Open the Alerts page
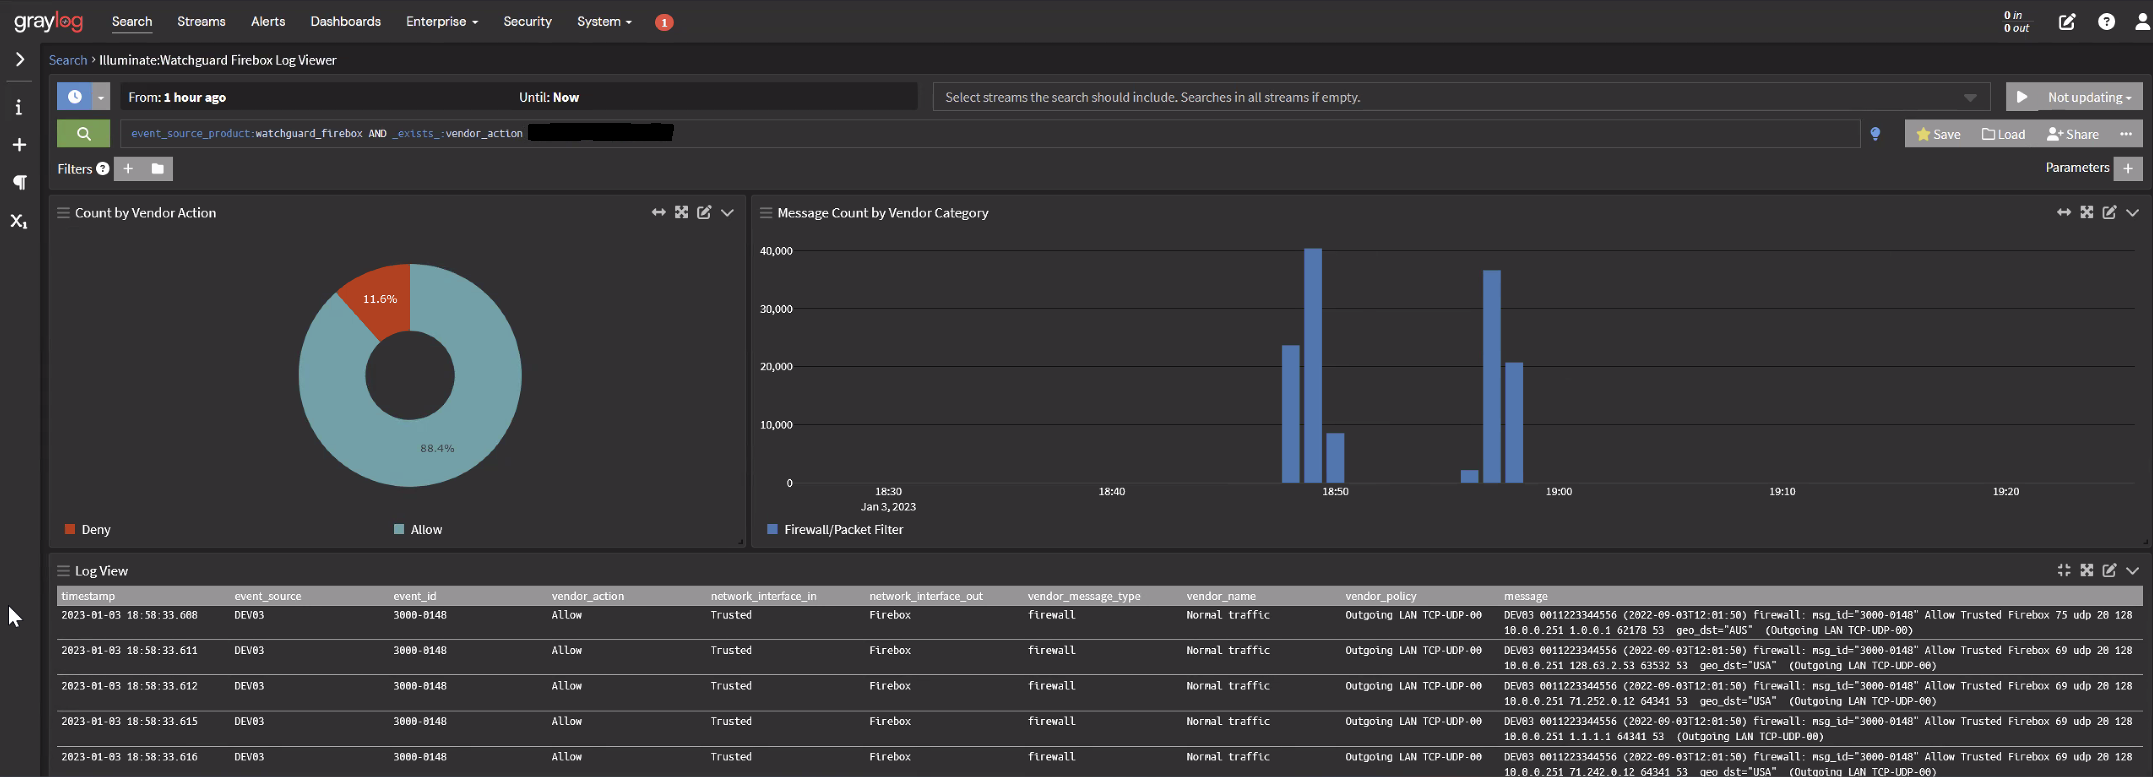Viewport: 2153px width, 777px height. pyautogui.click(x=268, y=22)
